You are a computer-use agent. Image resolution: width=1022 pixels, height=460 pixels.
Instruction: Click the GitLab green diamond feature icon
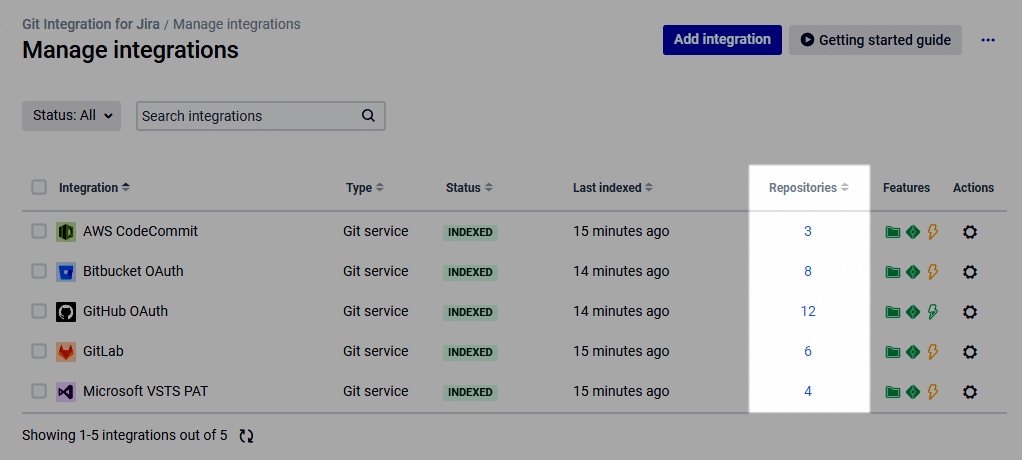[x=912, y=352]
